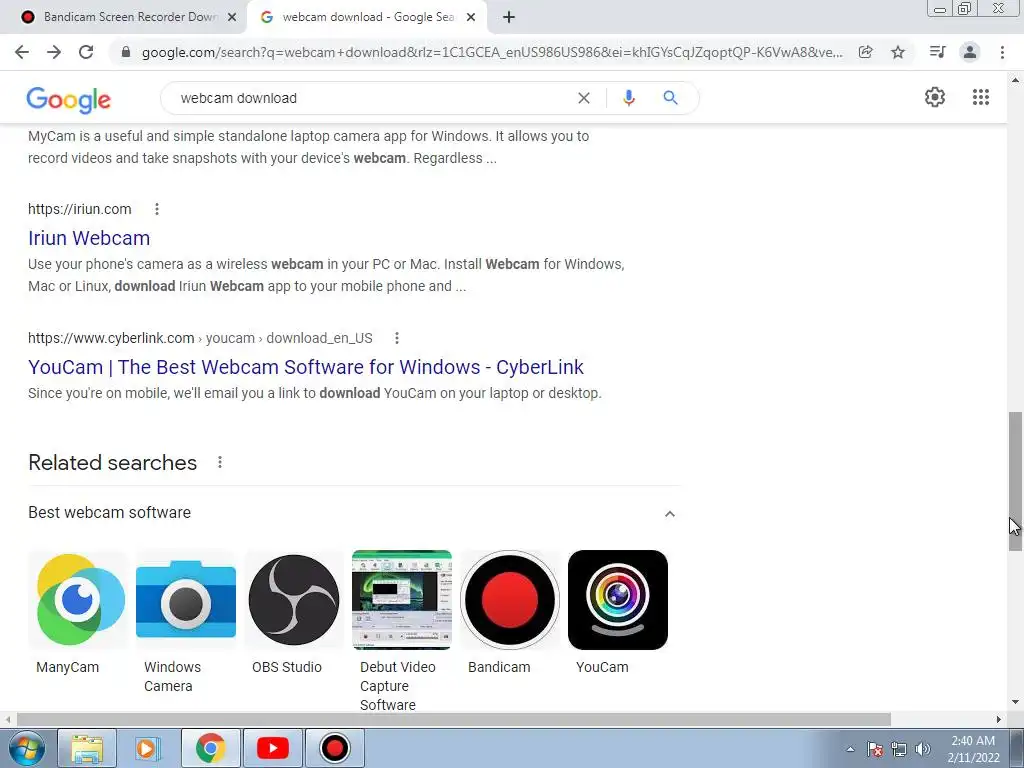Viewport: 1024px width, 768px height.
Task: Reload the current page
Action: (86, 52)
